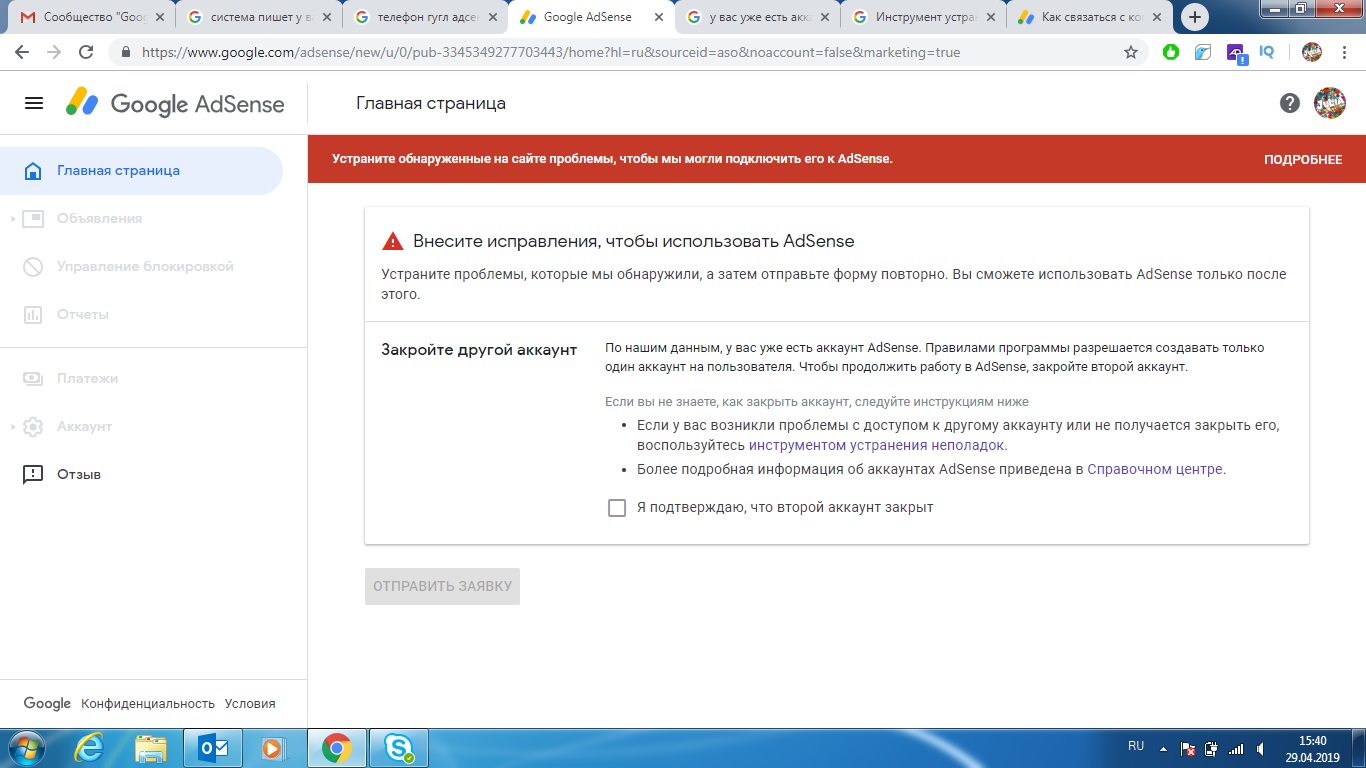Click the power plug tray icon
The image size is (1366, 768).
[1212, 748]
